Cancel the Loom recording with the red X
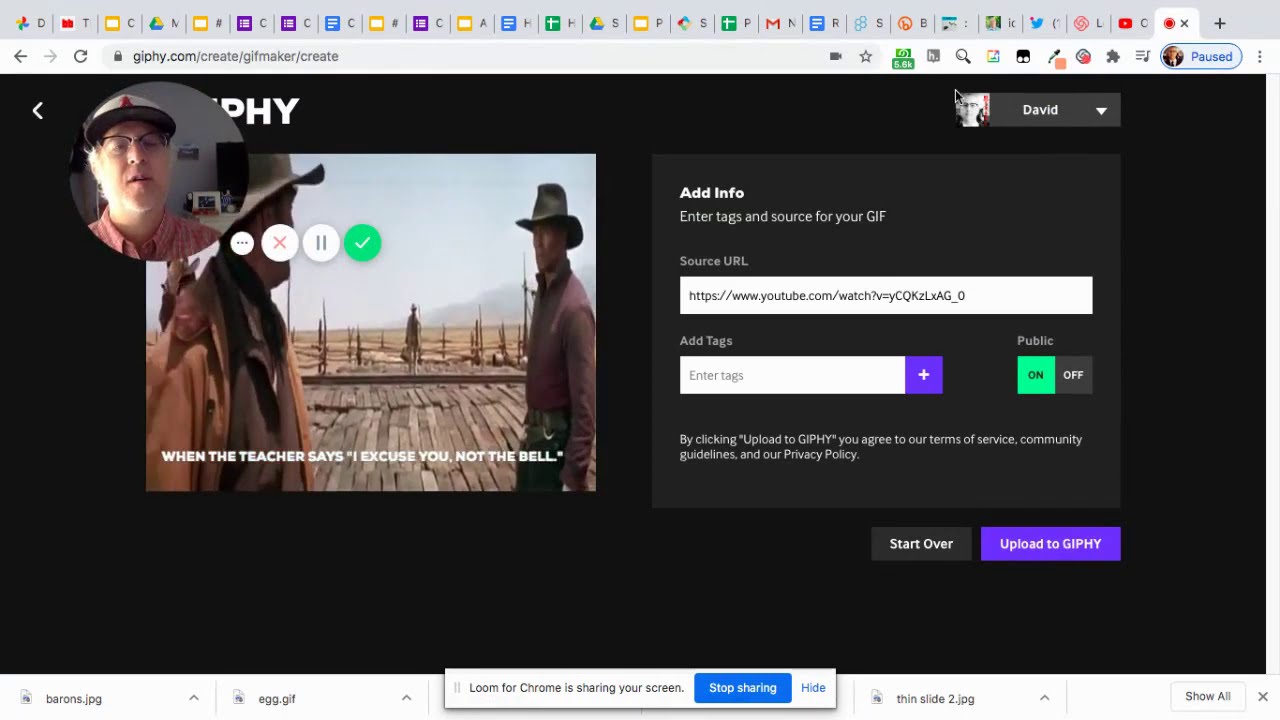The height and width of the screenshot is (720, 1280). (x=280, y=243)
